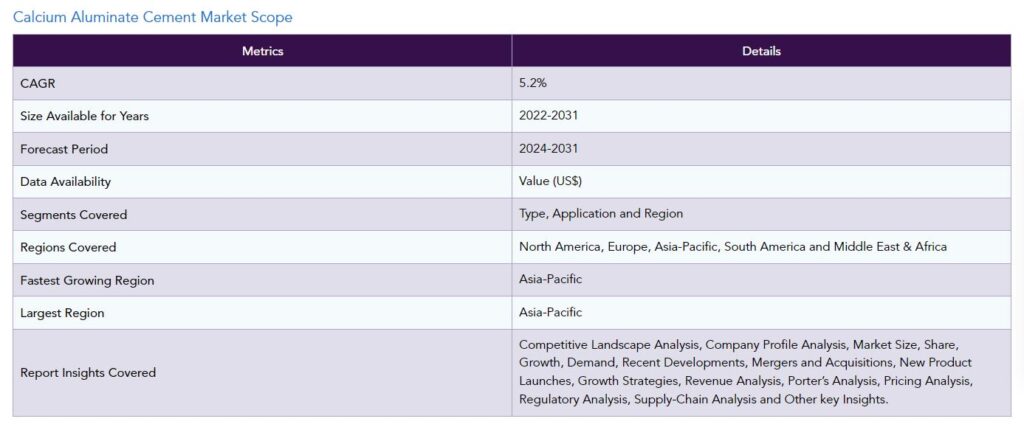
Task: Click the Value (US$) cell
Action: point(761,182)
